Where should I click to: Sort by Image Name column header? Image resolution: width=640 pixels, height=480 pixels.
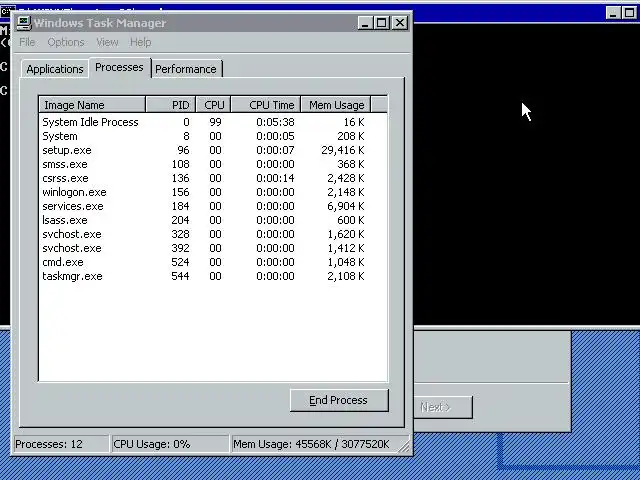[92, 105]
